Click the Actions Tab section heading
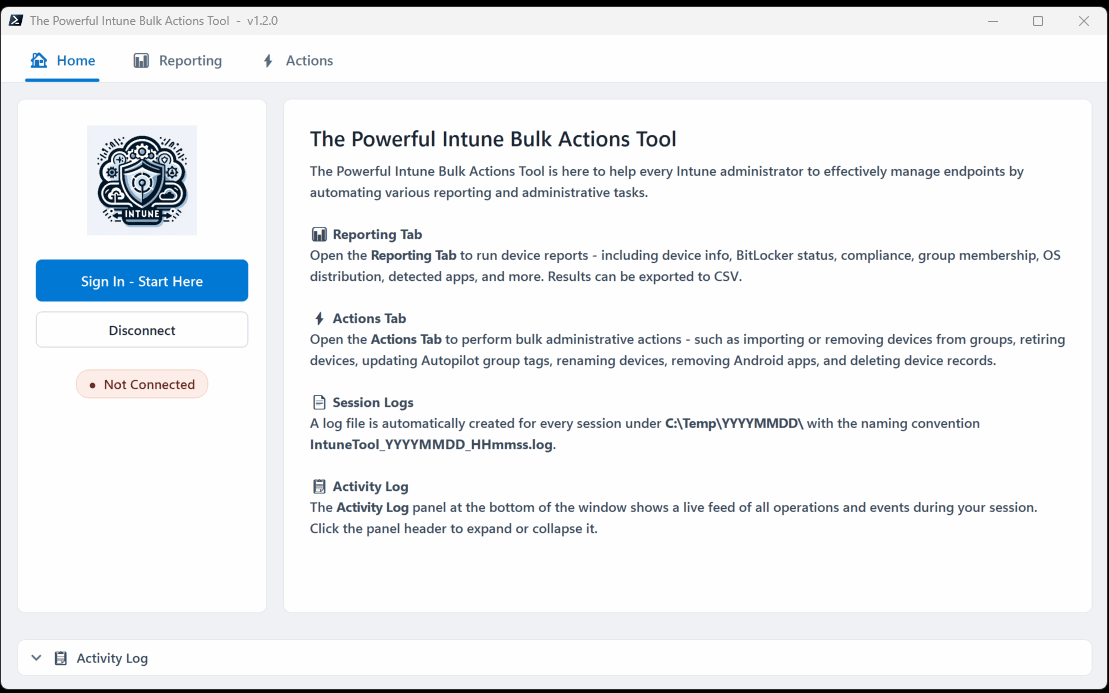The width and height of the screenshot is (1109, 693). pos(369,318)
